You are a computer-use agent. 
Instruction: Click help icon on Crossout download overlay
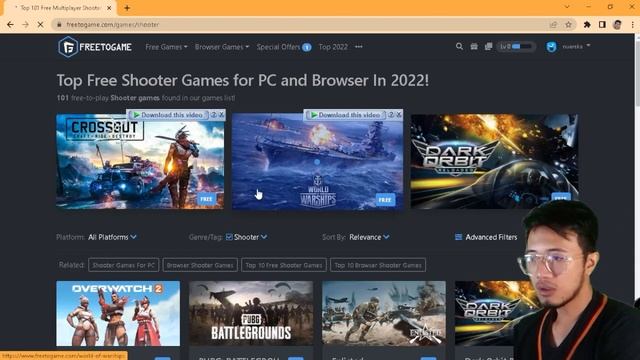pyautogui.click(x=213, y=115)
